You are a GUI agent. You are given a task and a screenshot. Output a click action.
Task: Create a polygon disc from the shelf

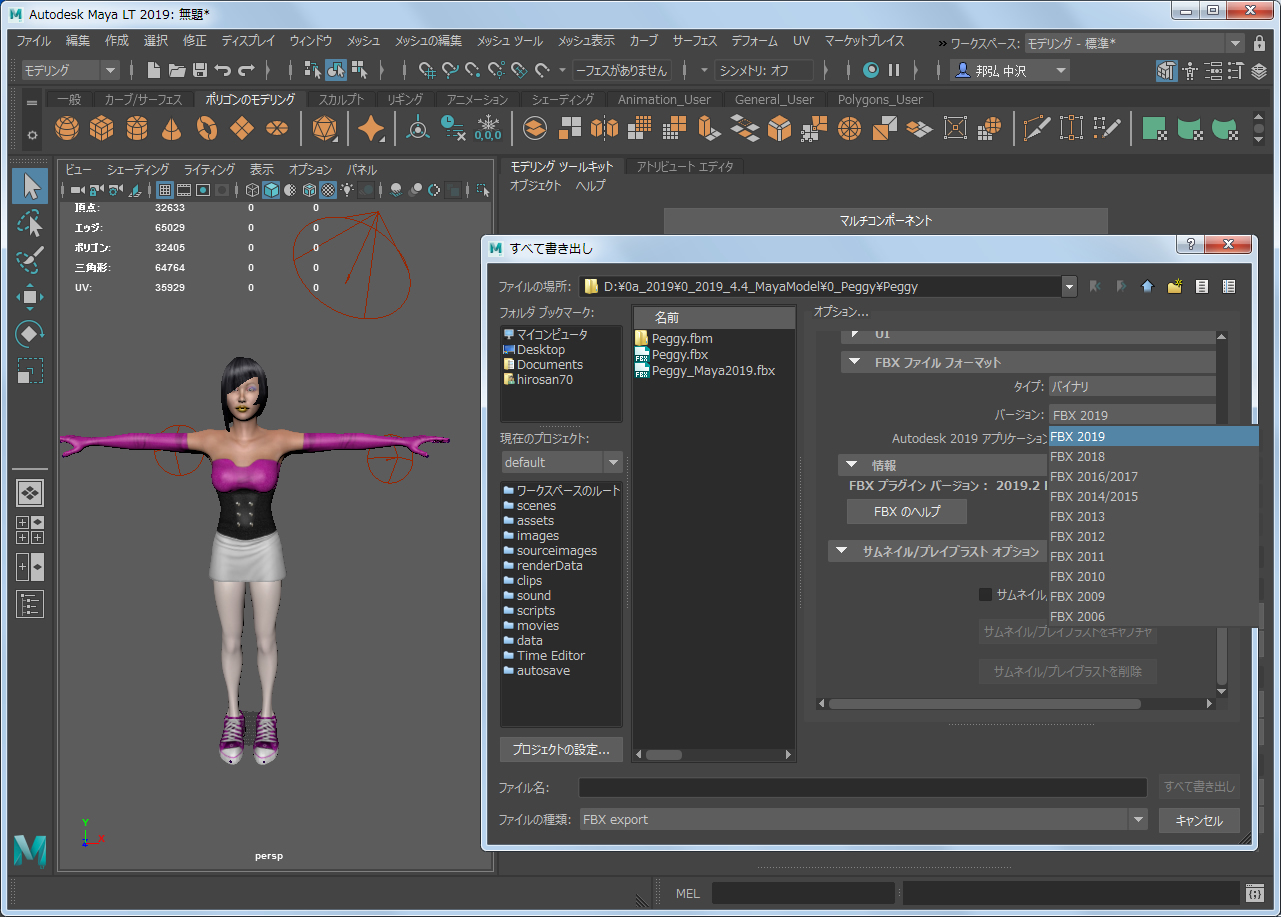[277, 129]
